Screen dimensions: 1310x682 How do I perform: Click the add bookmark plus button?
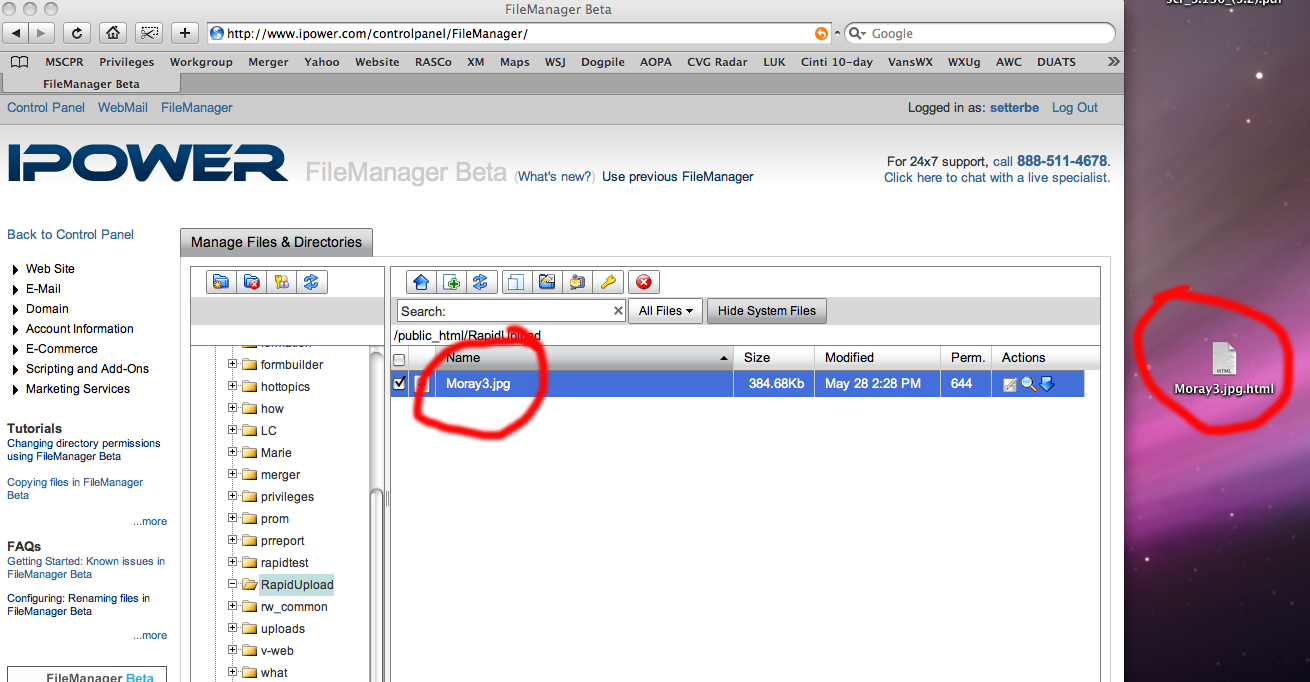(x=185, y=33)
